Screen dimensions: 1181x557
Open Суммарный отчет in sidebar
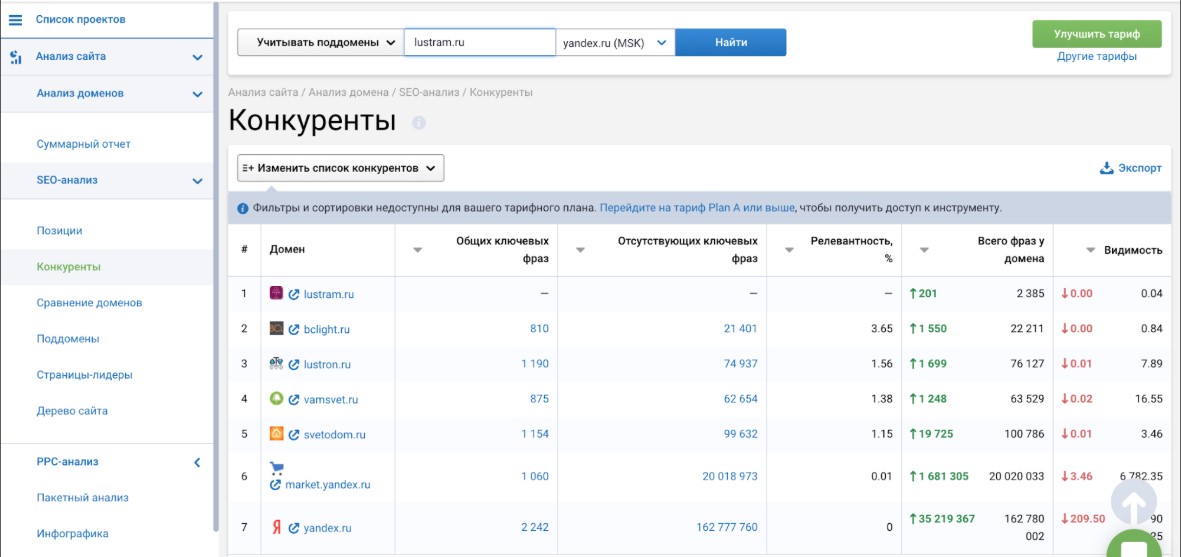point(84,144)
